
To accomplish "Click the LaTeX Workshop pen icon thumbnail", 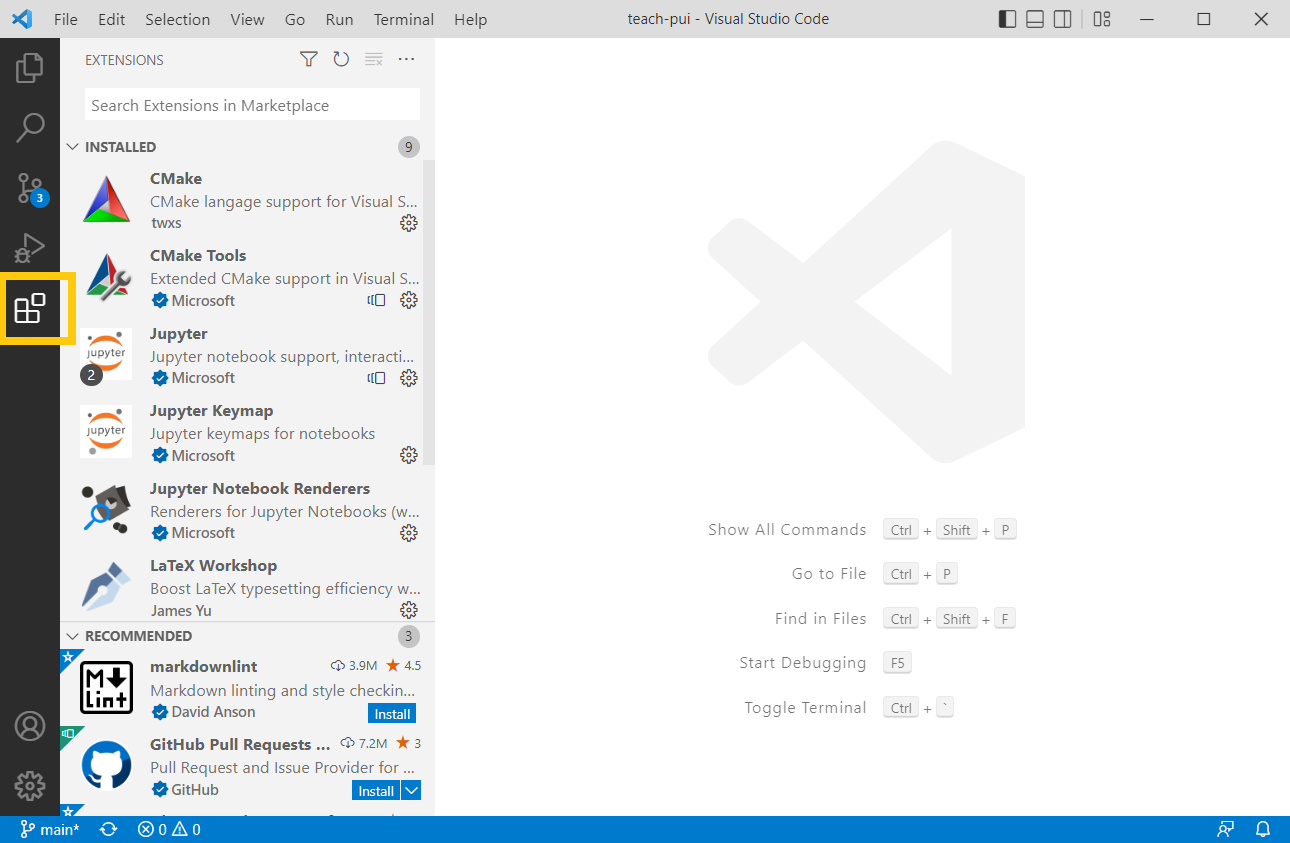I will pyautogui.click(x=106, y=587).
